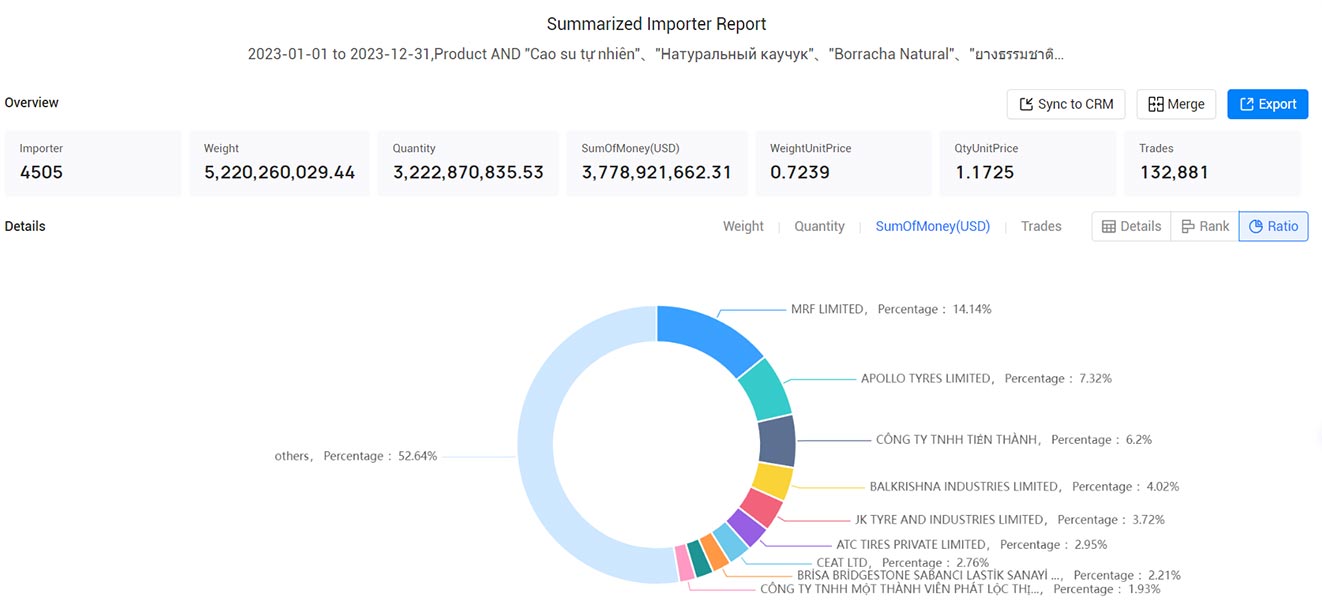The image size is (1322, 602).
Task: Click the Overview section heading
Action: point(32,103)
